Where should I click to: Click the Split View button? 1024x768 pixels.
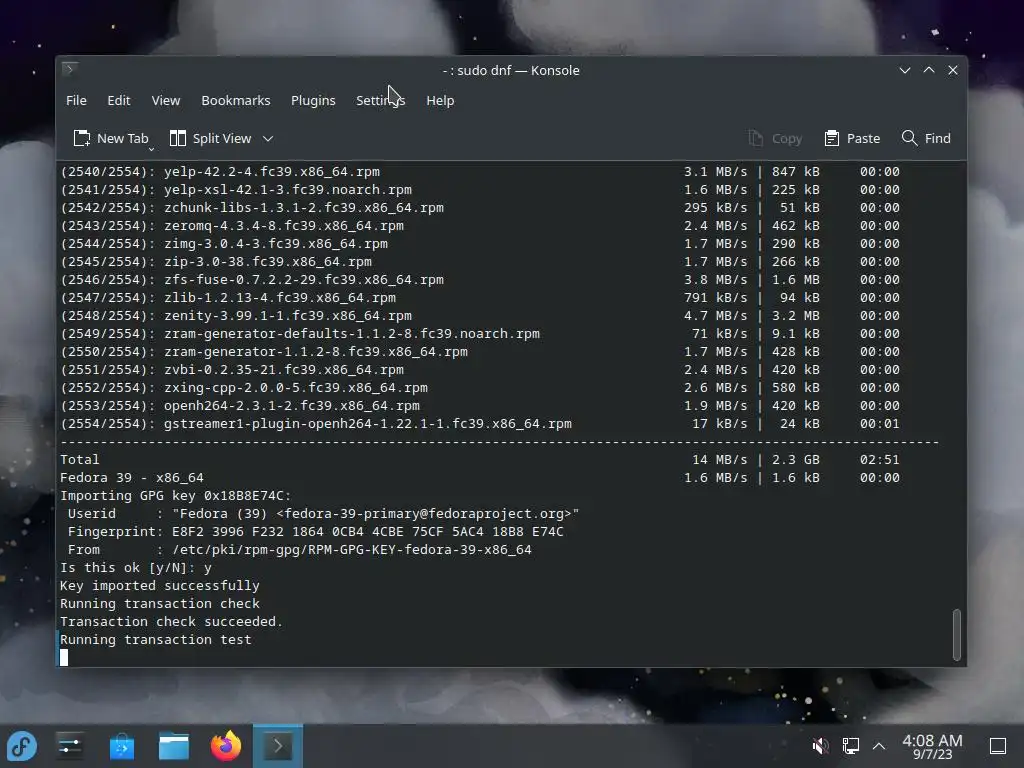[x=210, y=138]
